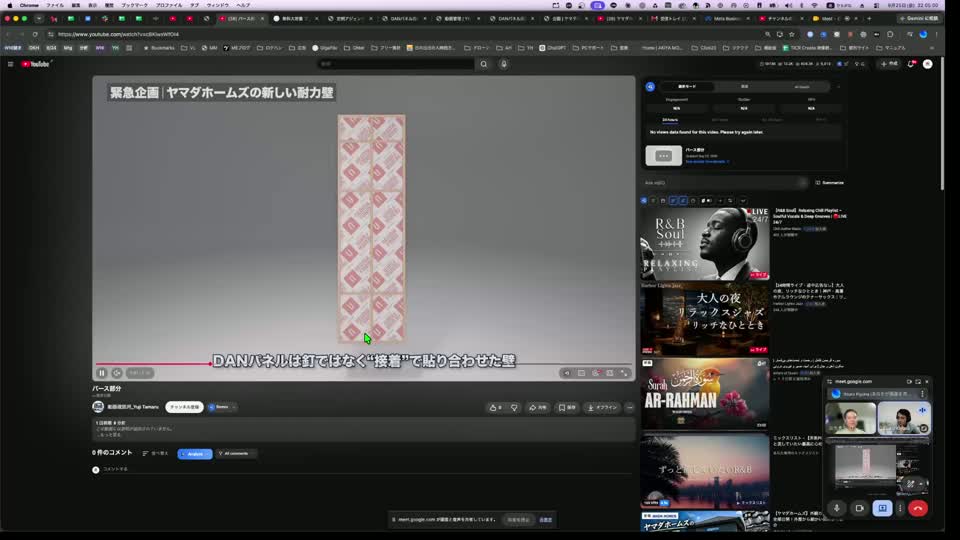Open the ウィンドウ menu in menu bar

click(x=217, y=5)
